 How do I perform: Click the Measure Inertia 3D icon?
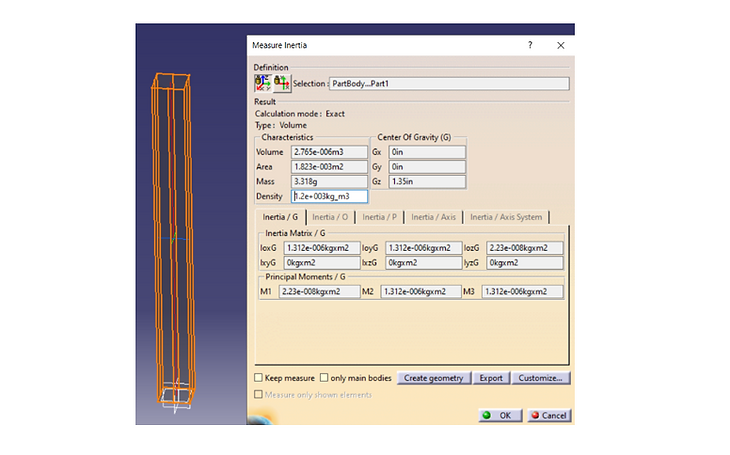(x=263, y=83)
